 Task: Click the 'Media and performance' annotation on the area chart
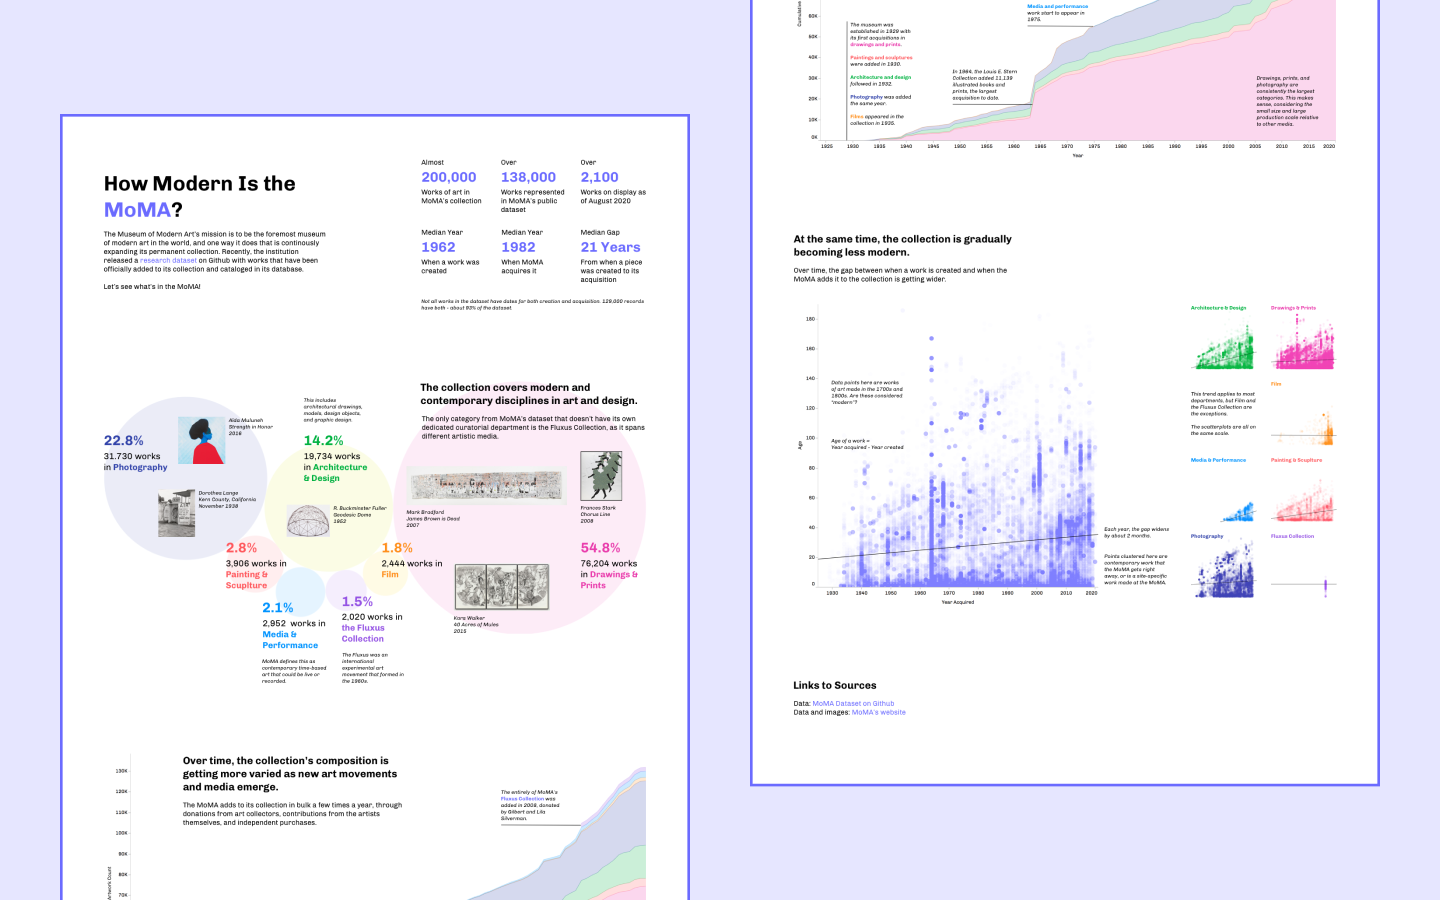(1057, 13)
